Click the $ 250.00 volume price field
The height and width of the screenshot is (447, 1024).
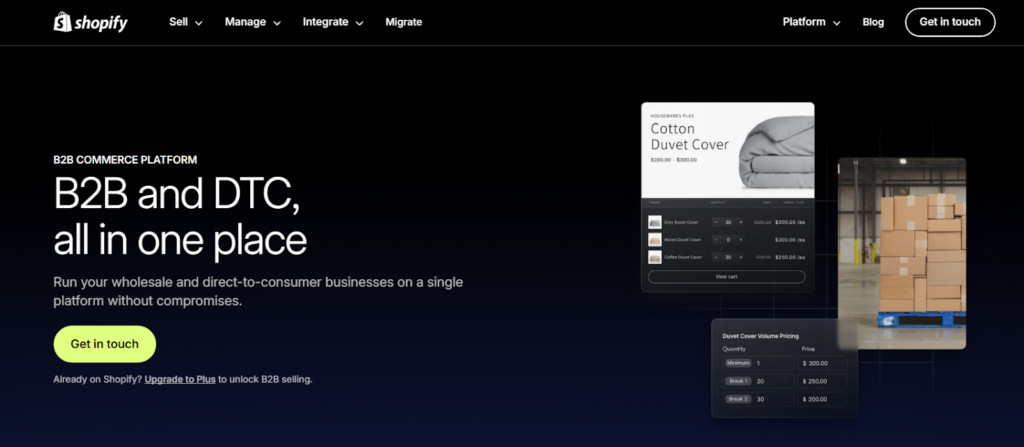(822, 381)
